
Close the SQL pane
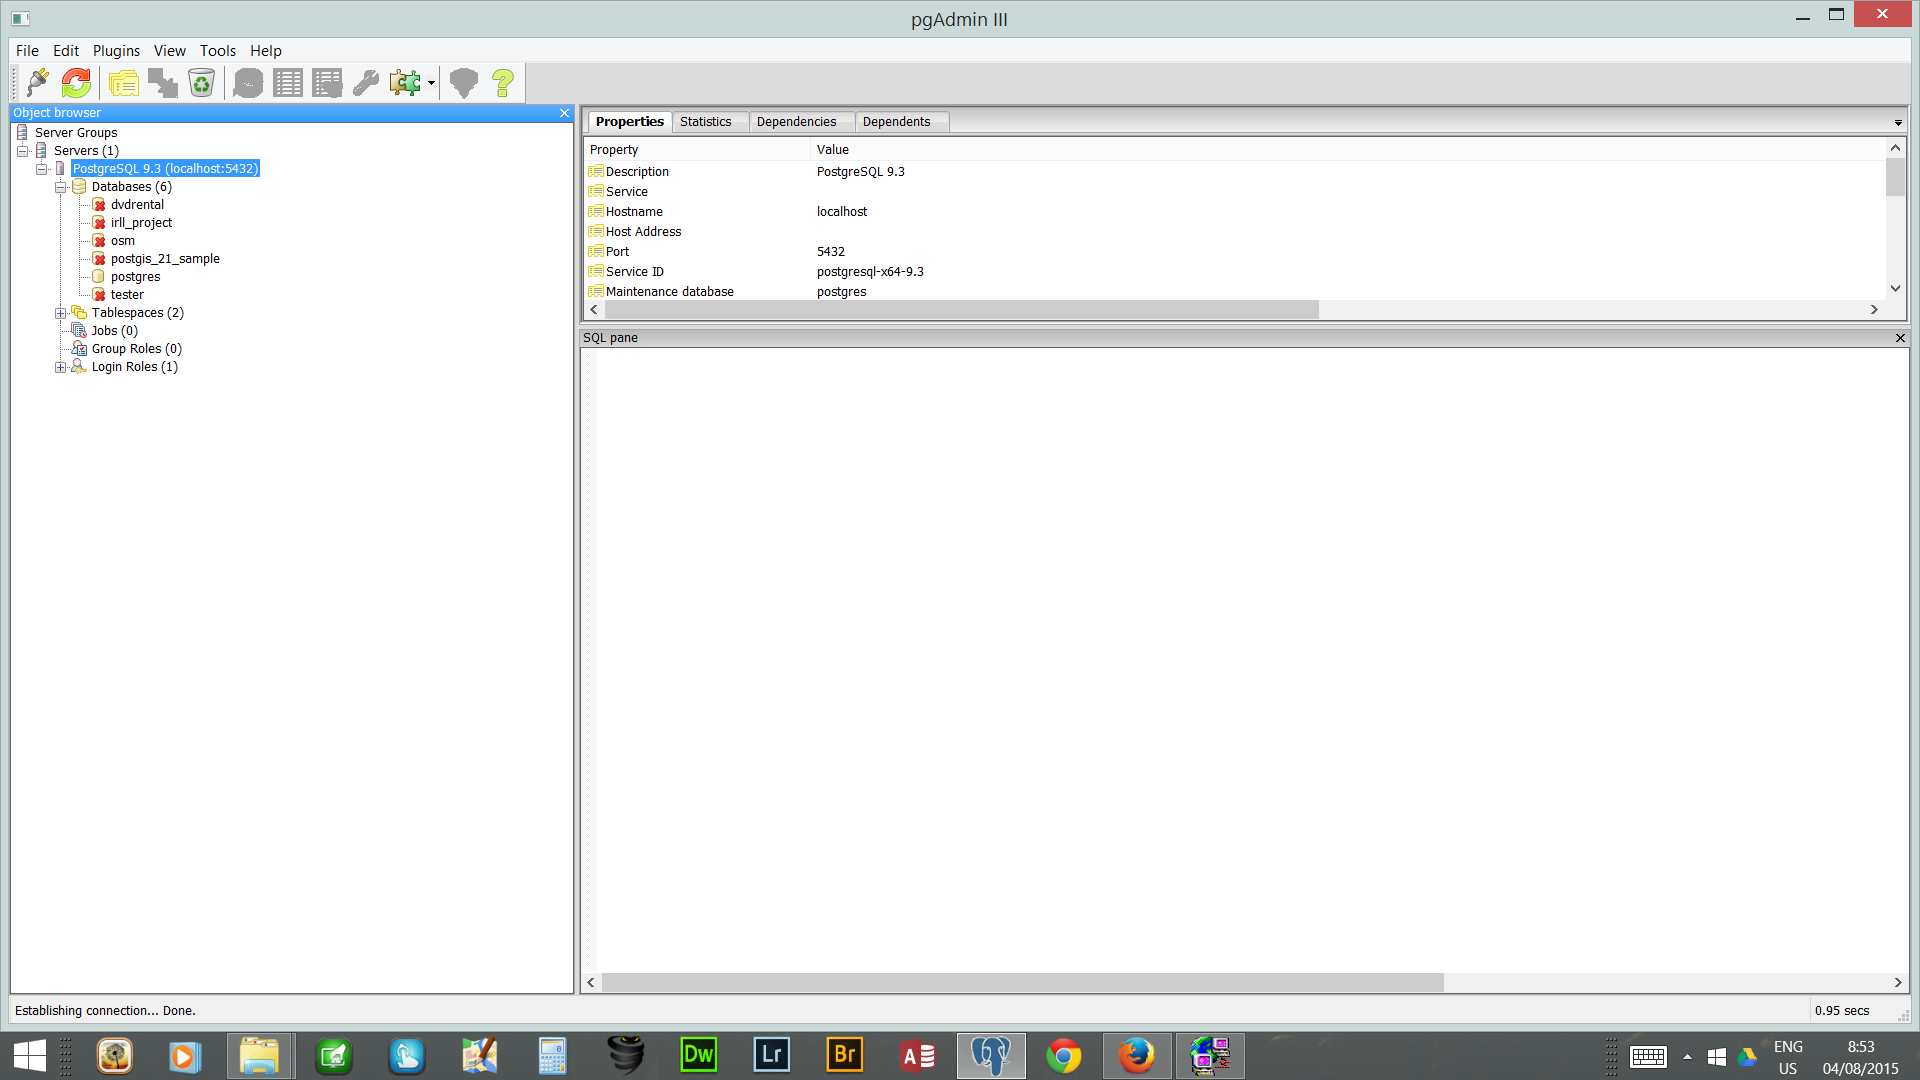[x=1900, y=338]
